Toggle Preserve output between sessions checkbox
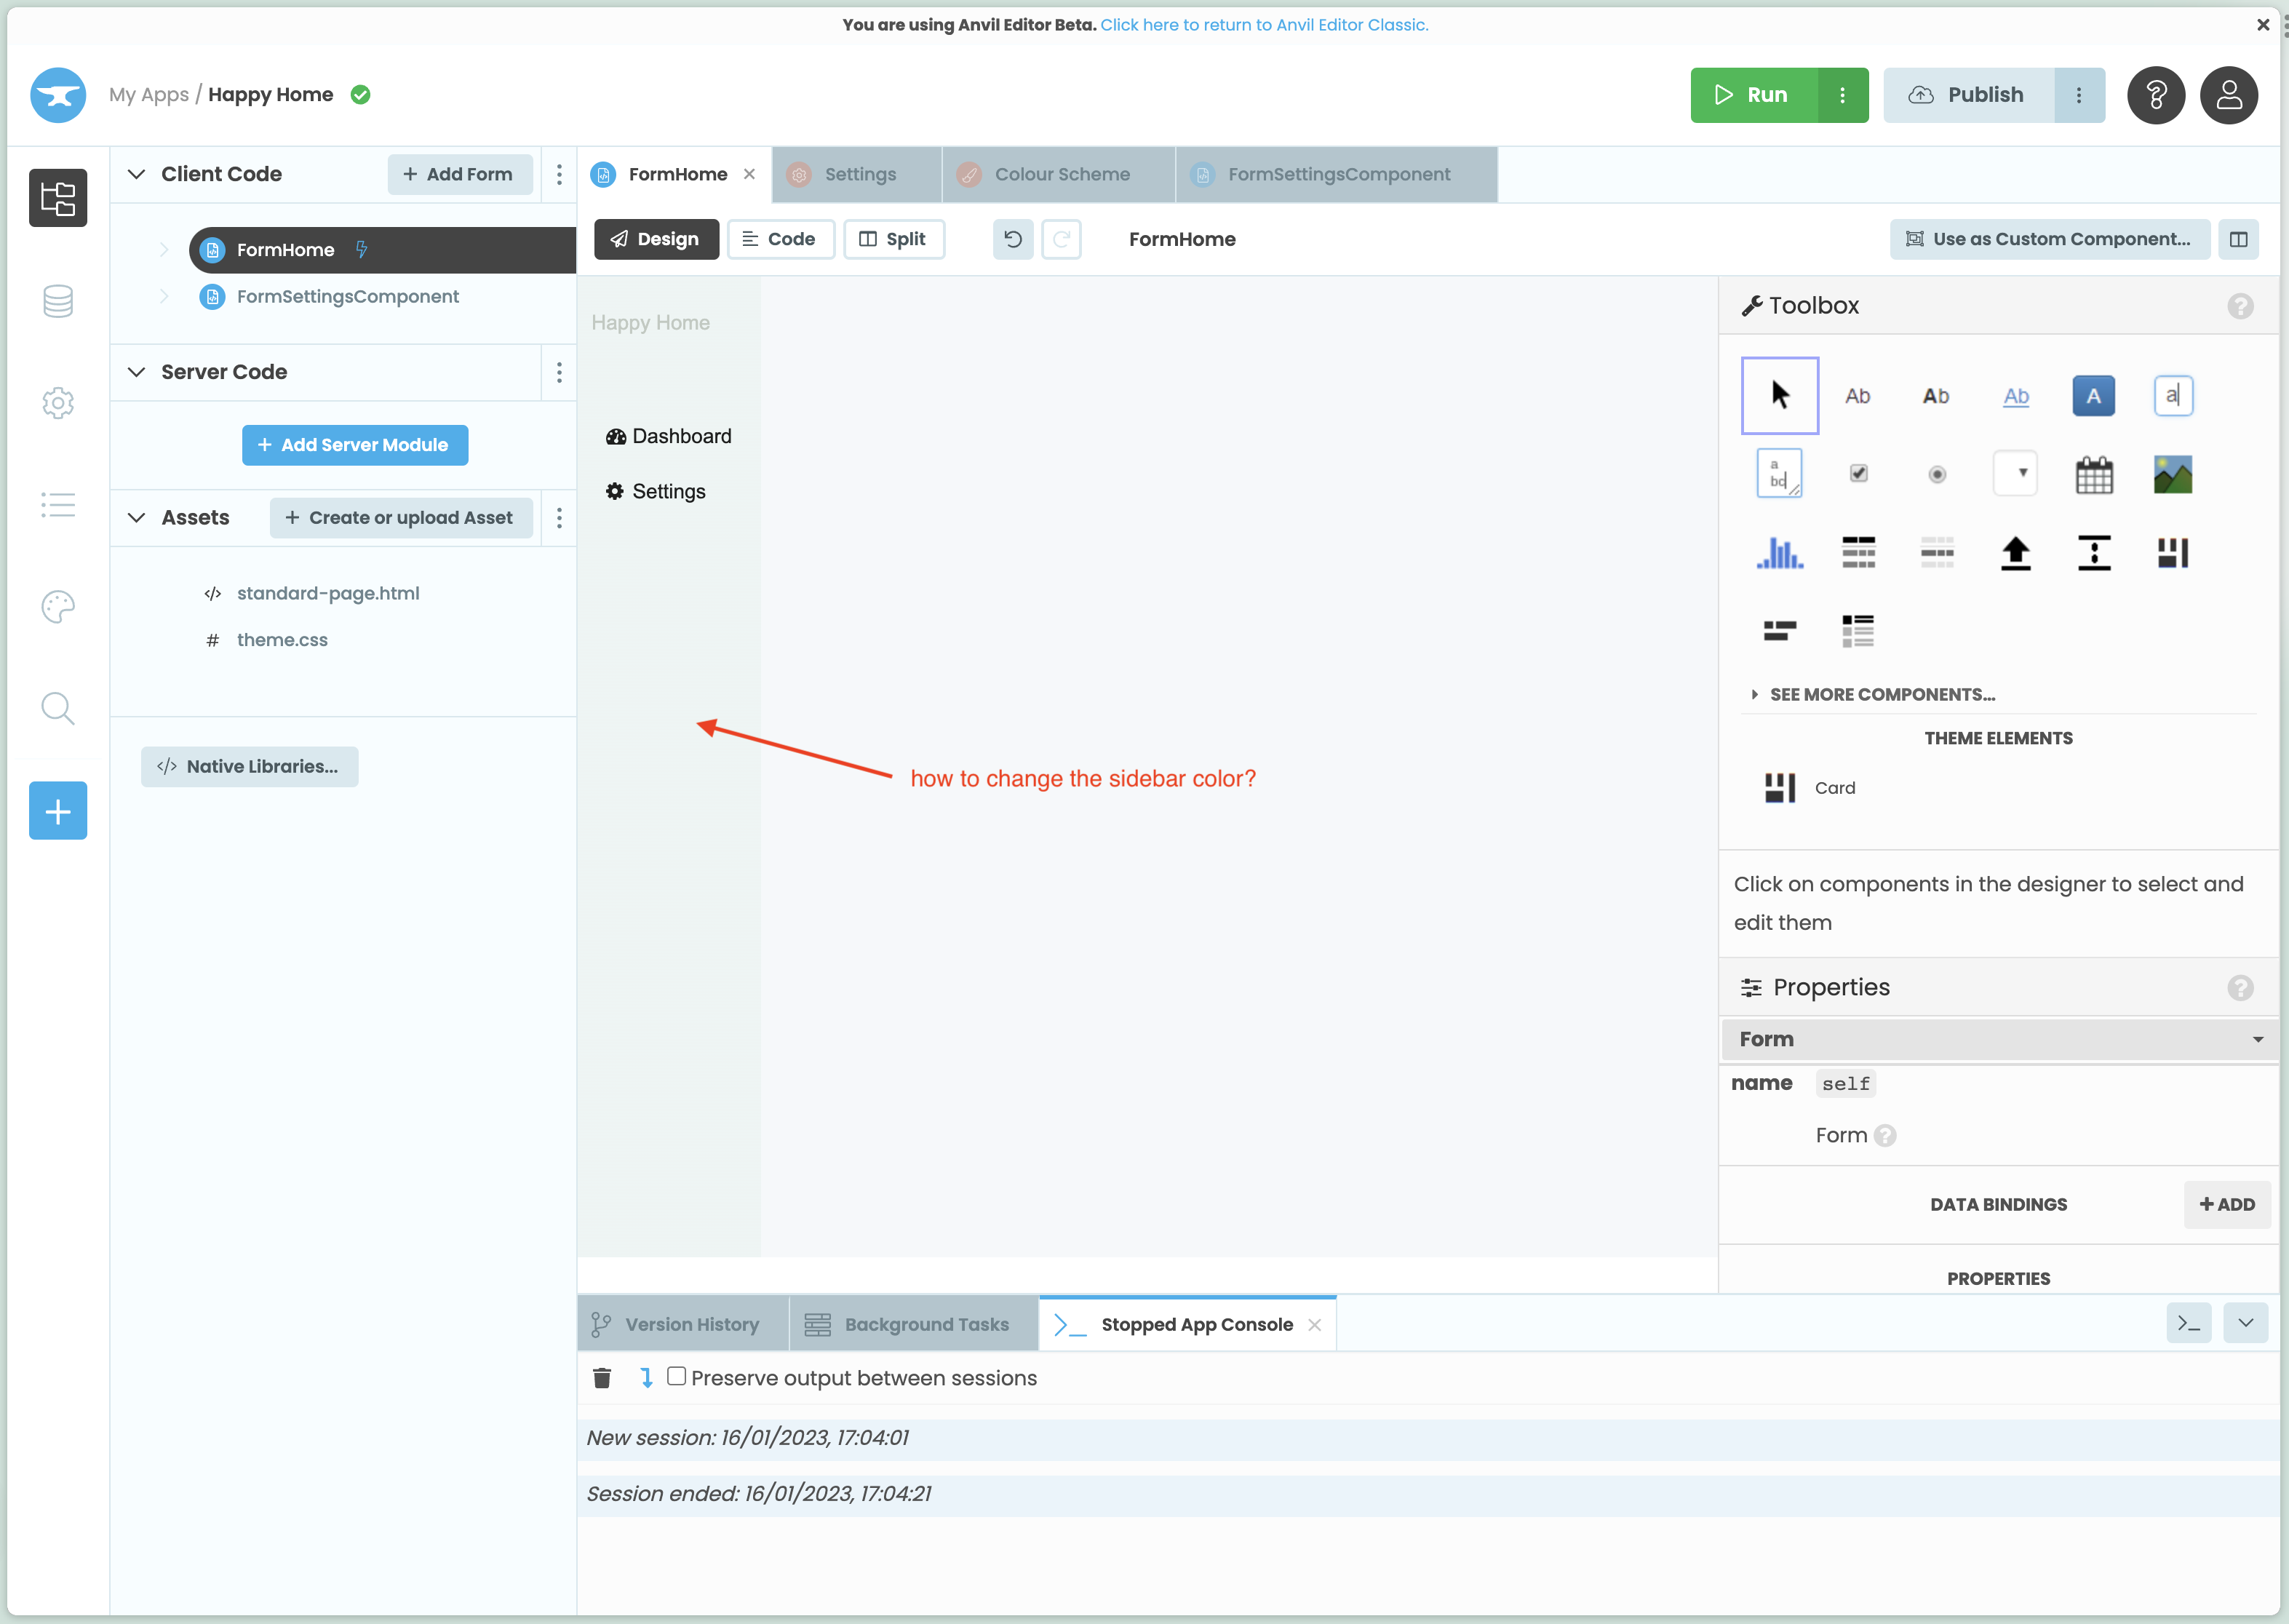This screenshot has height=1624, width=2289. tap(676, 1376)
